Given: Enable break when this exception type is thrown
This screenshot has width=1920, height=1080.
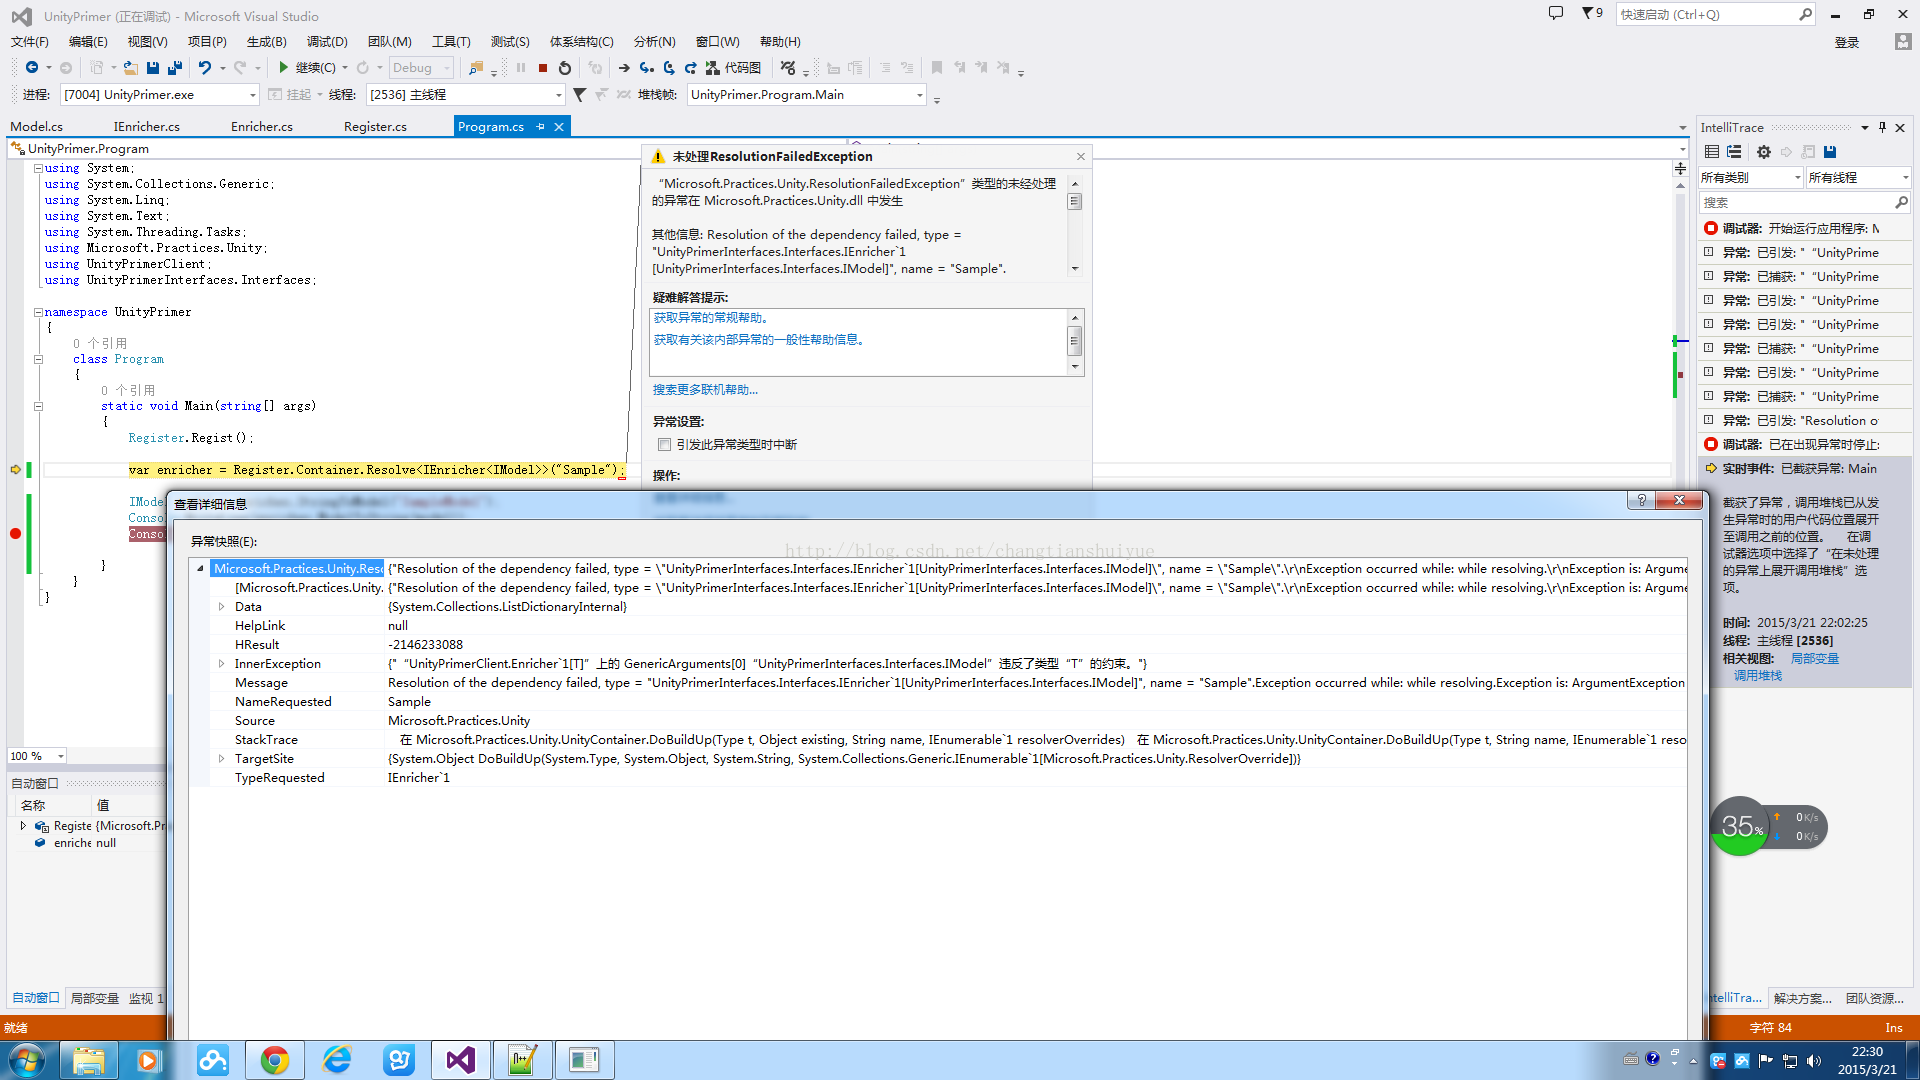Looking at the screenshot, I should [664, 444].
